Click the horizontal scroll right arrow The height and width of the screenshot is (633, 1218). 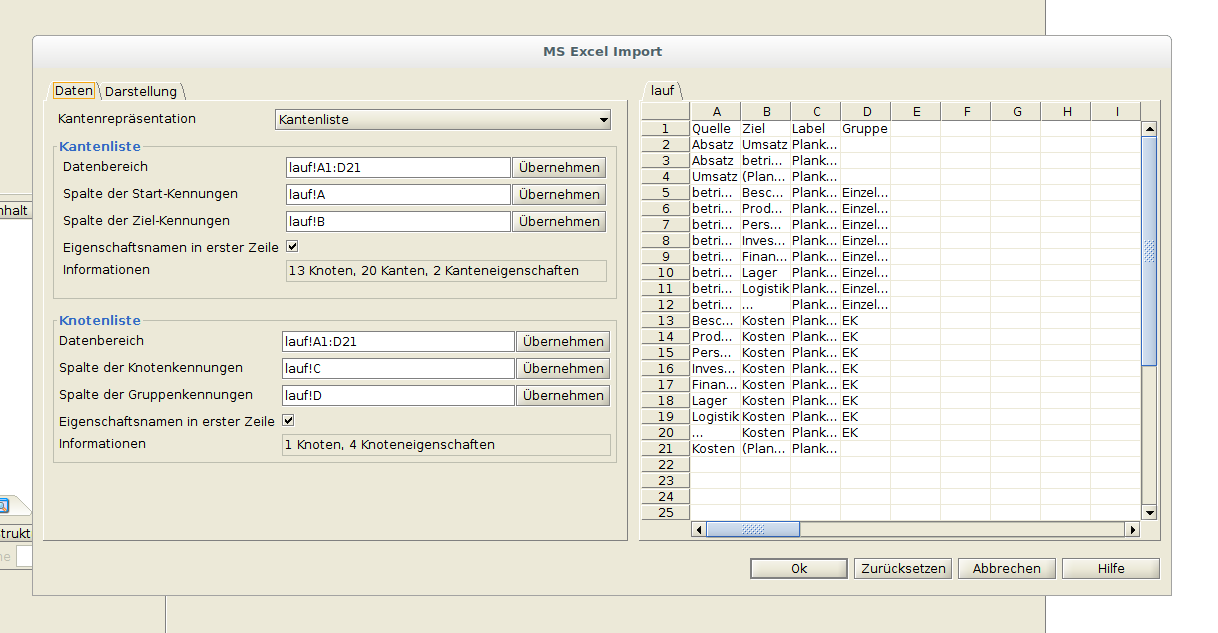[x=1133, y=529]
